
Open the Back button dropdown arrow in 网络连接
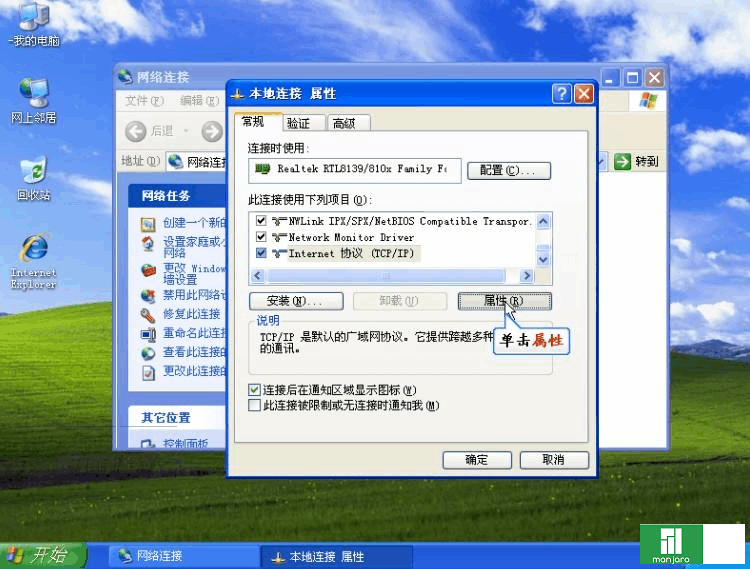[186, 131]
